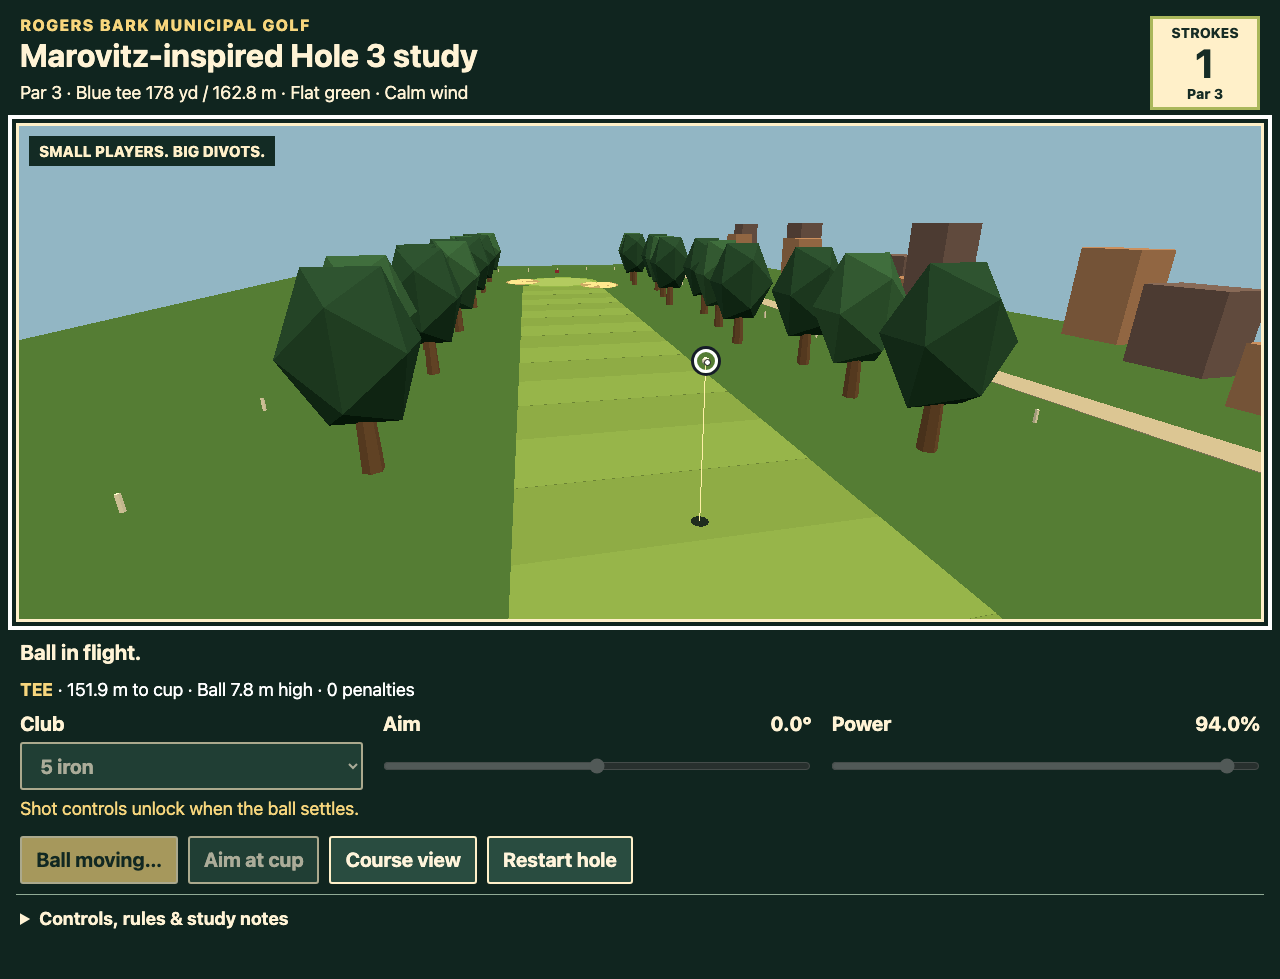The width and height of the screenshot is (1280, 979).
Task: Click the Strokes counter box
Action: 1205,62
